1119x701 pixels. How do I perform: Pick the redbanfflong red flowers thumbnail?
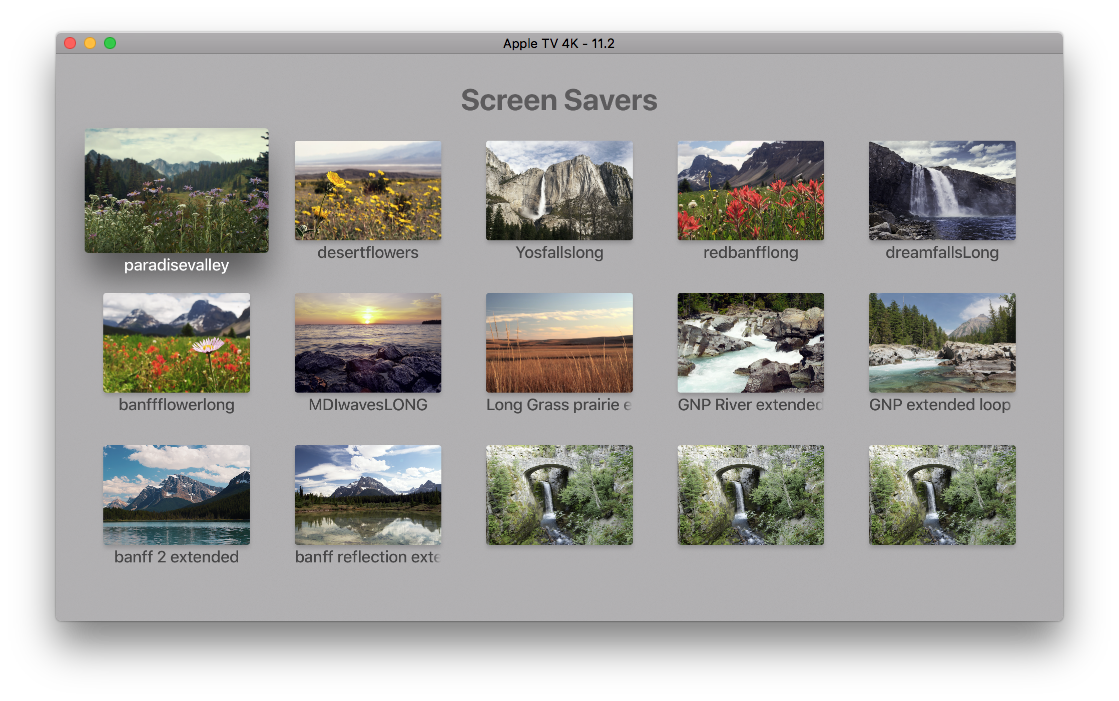751,190
